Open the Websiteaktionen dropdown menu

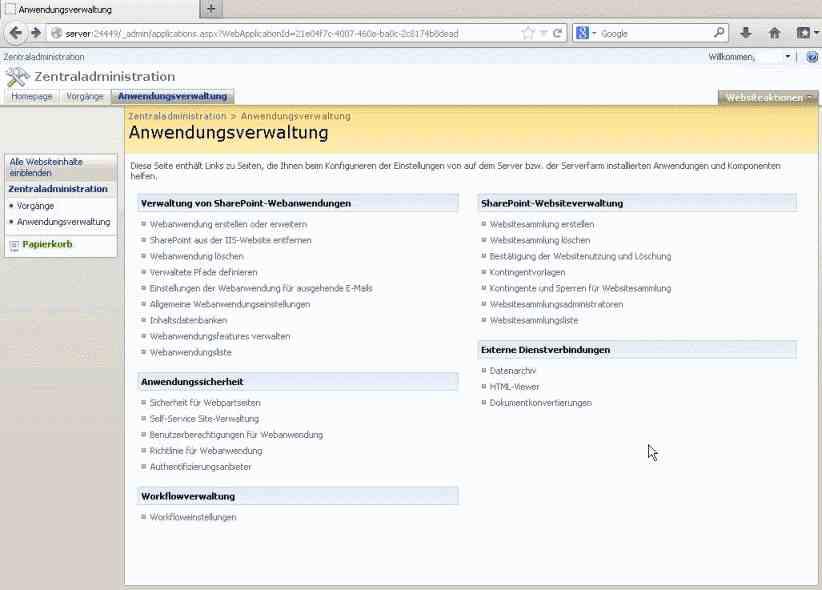click(767, 98)
